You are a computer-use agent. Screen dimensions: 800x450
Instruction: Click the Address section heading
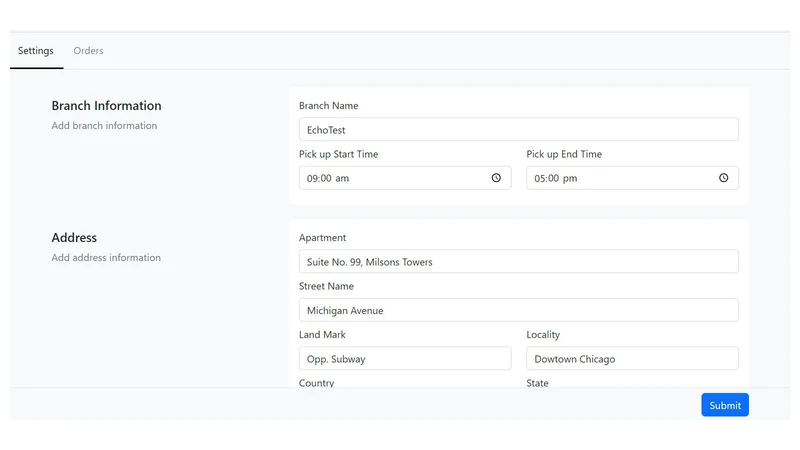(74, 238)
